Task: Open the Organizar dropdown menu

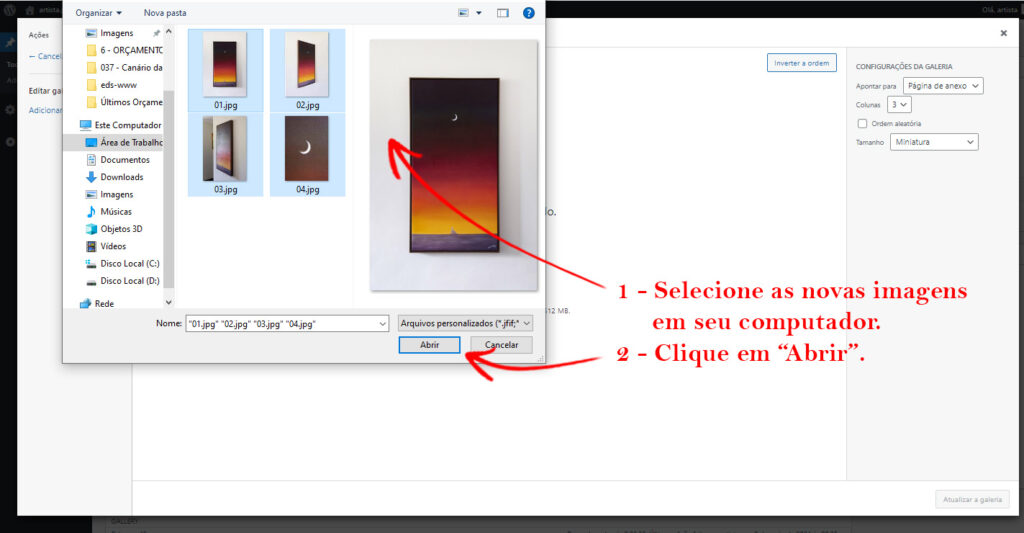Action: point(98,12)
